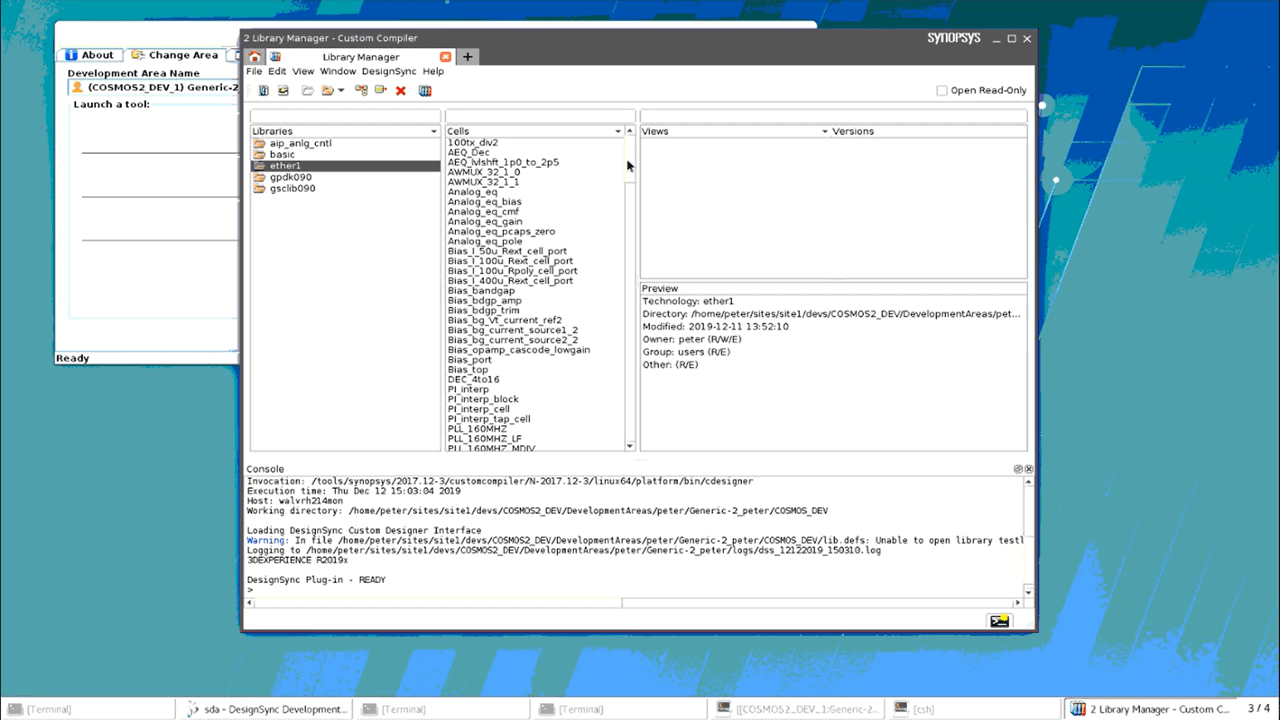The width and height of the screenshot is (1280, 720).
Task: Select the Bias_bandgap cell
Action: tap(481, 291)
